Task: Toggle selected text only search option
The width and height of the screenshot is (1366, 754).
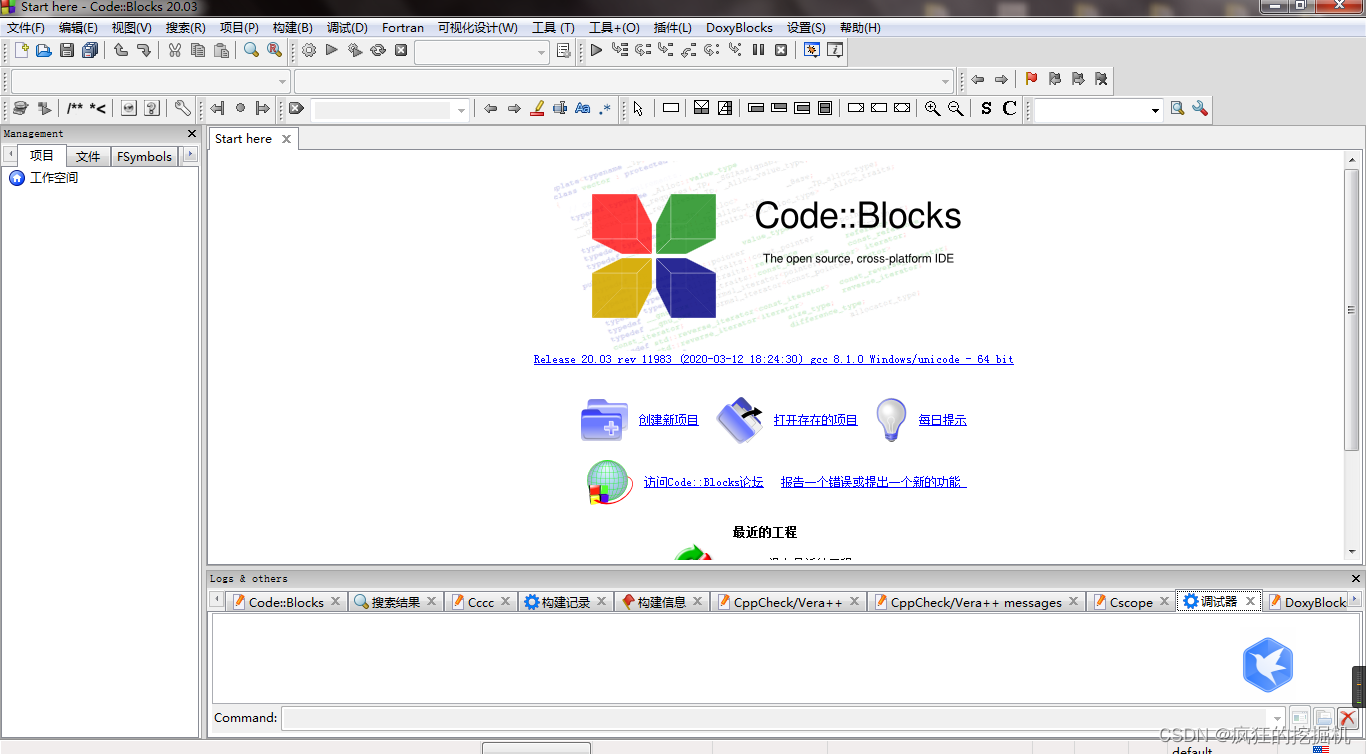Action: point(560,108)
